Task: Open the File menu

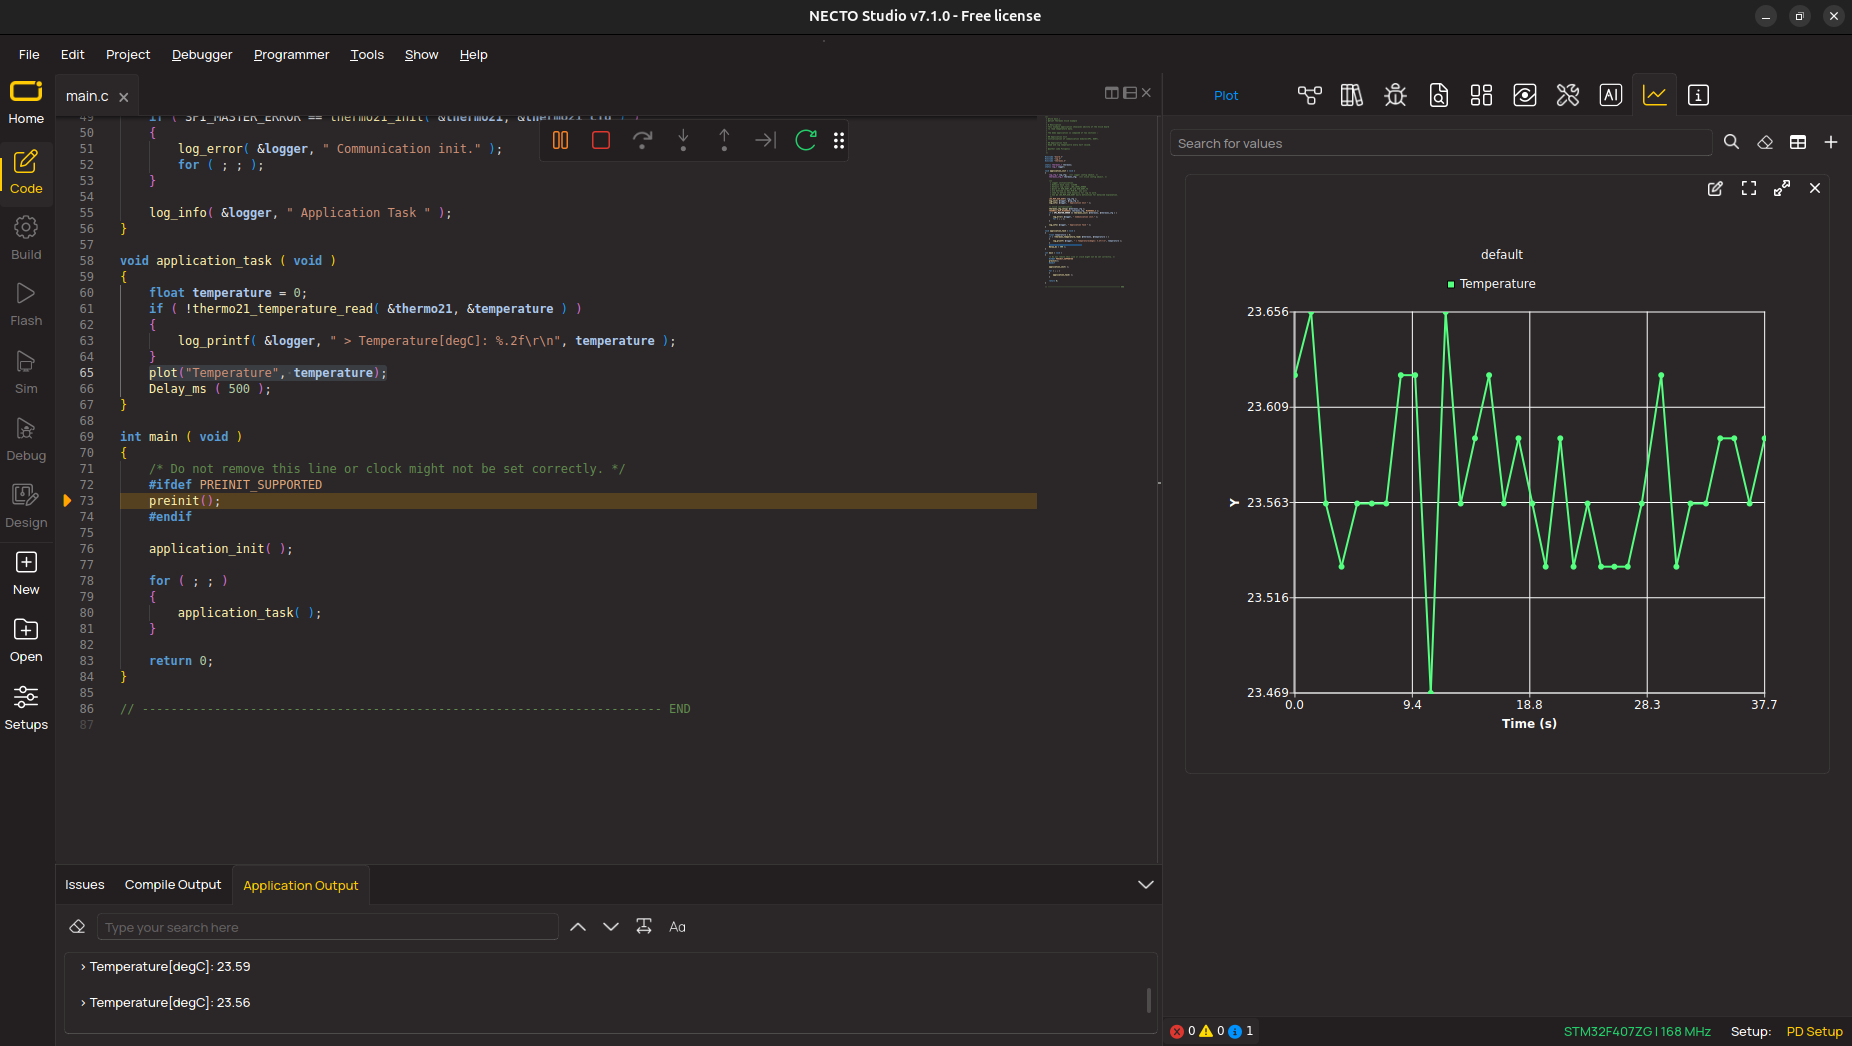Action: tap(29, 55)
